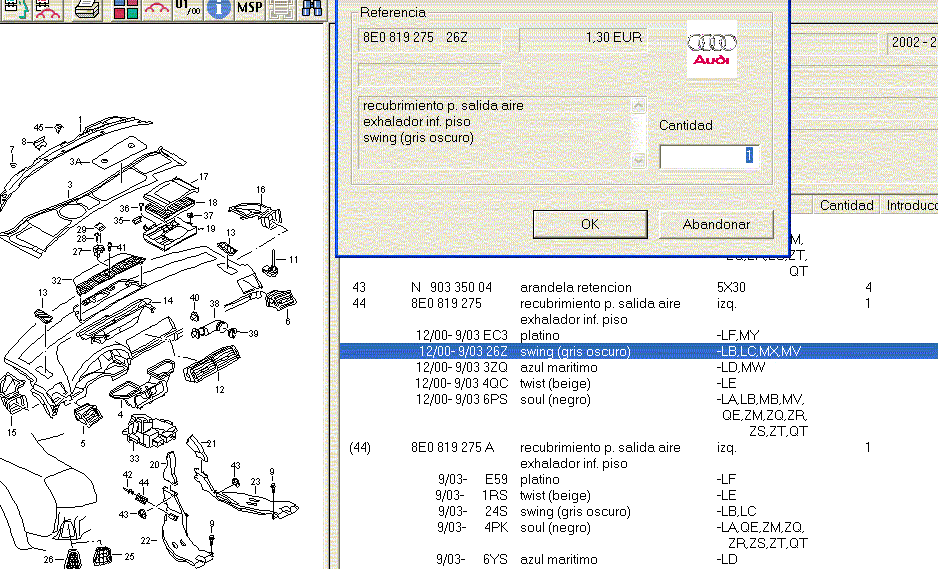Select the 6PS soul (negro) row
The image size is (938, 569).
[638, 400]
